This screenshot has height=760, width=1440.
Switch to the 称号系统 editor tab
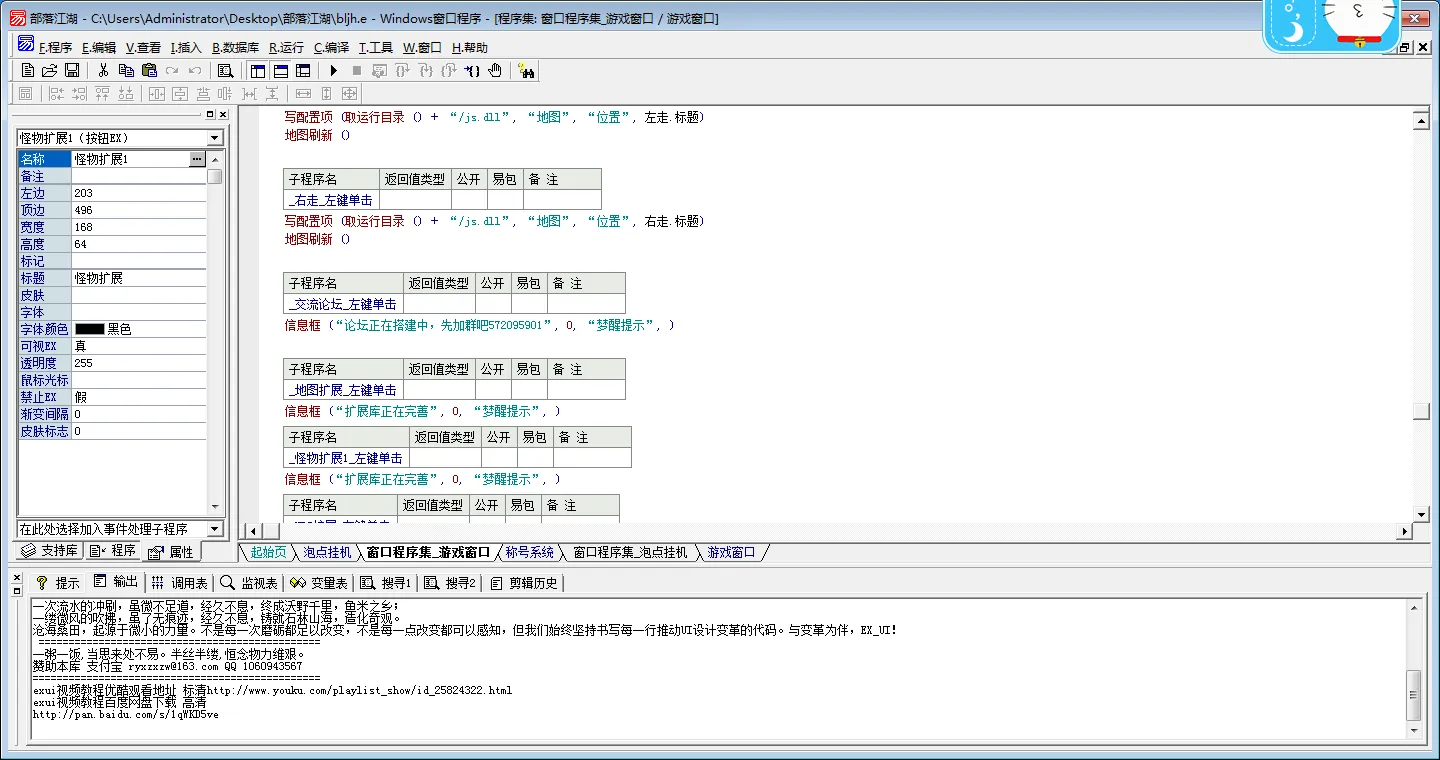(x=529, y=552)
